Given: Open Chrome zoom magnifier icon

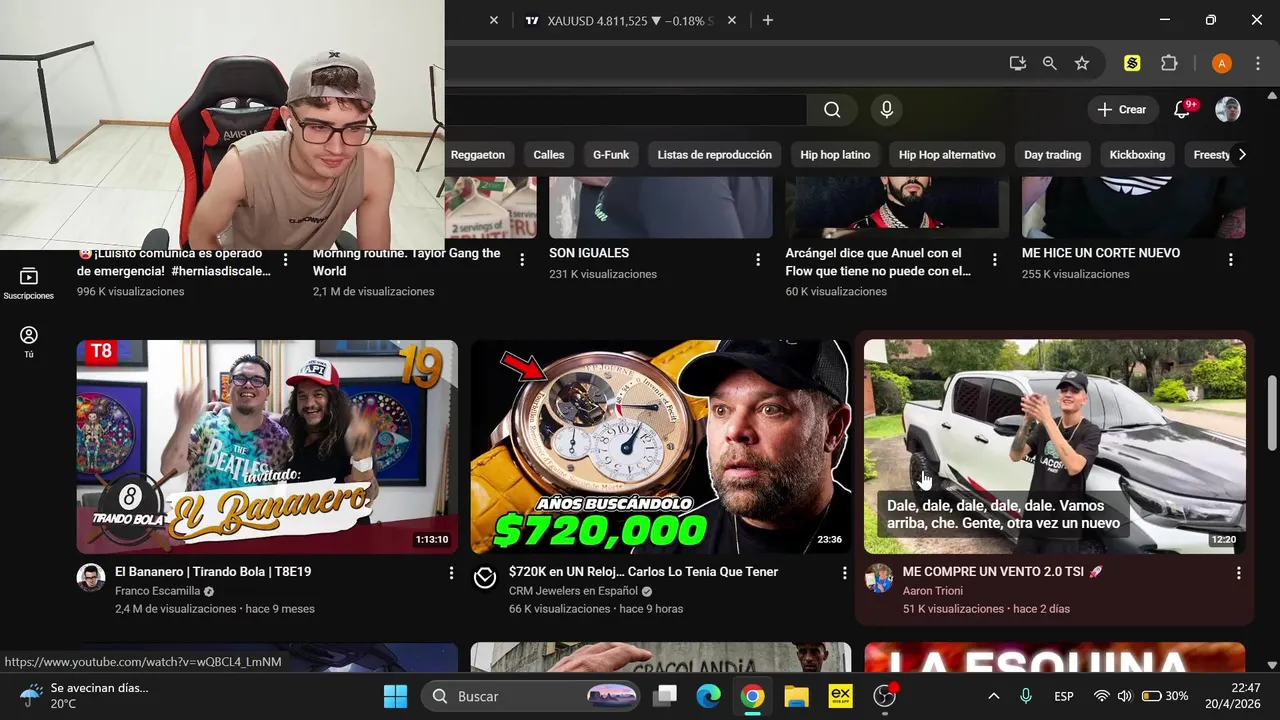Looking at the screenshot, I should coord(1049,63).
